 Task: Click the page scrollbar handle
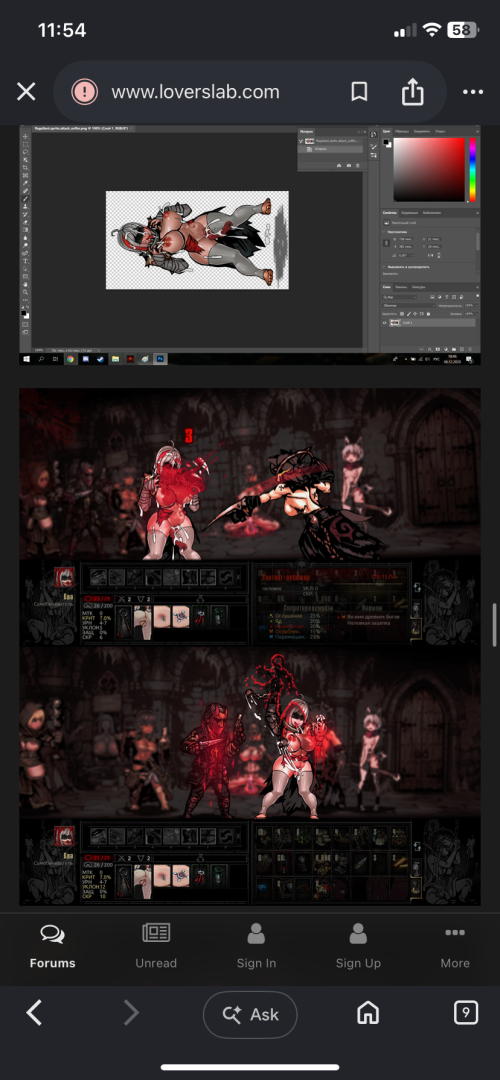494,624
